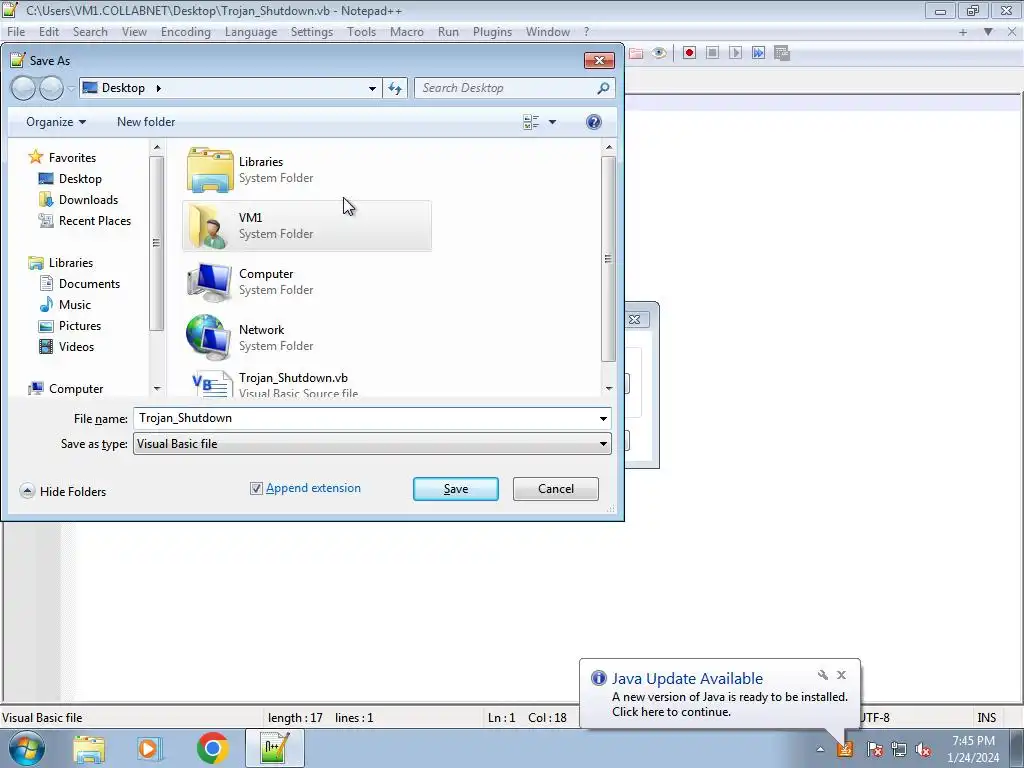Image resolution: width=1024 pixels, height=768 pixels.
Task: Click the Java Update Available notification text
Action: click(x=687, y=679)
